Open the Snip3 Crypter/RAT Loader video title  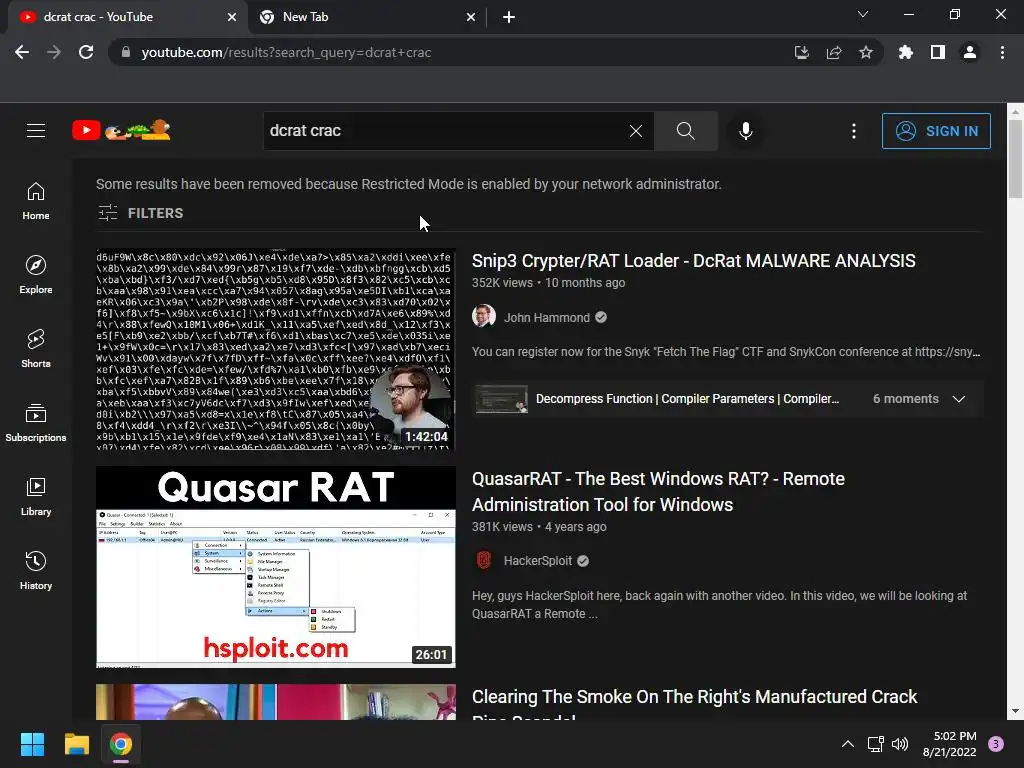pos(694,261)
